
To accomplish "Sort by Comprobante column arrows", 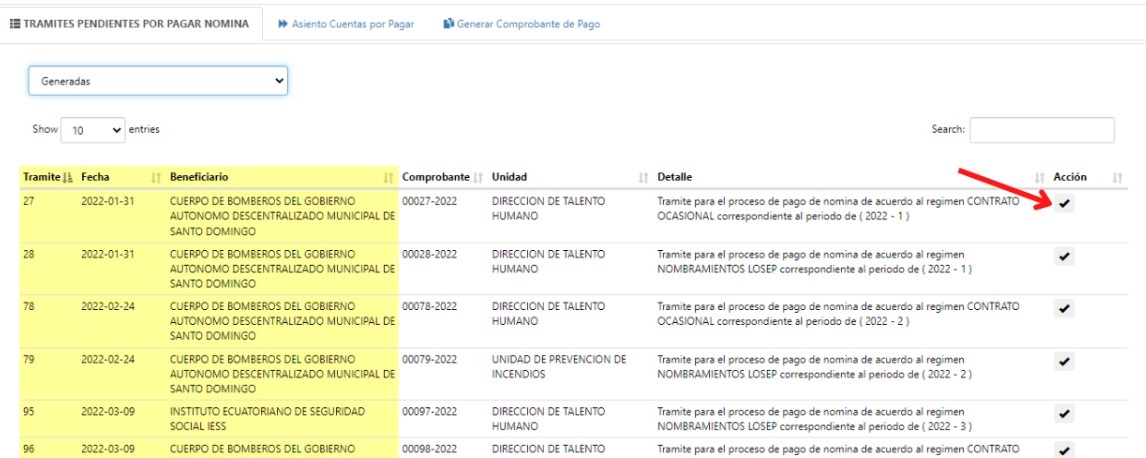I will point(478,178).
